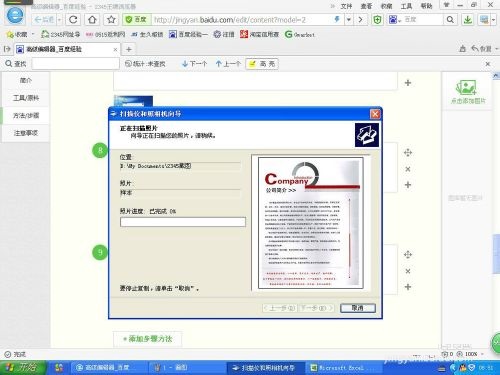500x375 pixels.
Task: Click the green shield plus icon
Action: pyautogui.click(x=377, y=20)
